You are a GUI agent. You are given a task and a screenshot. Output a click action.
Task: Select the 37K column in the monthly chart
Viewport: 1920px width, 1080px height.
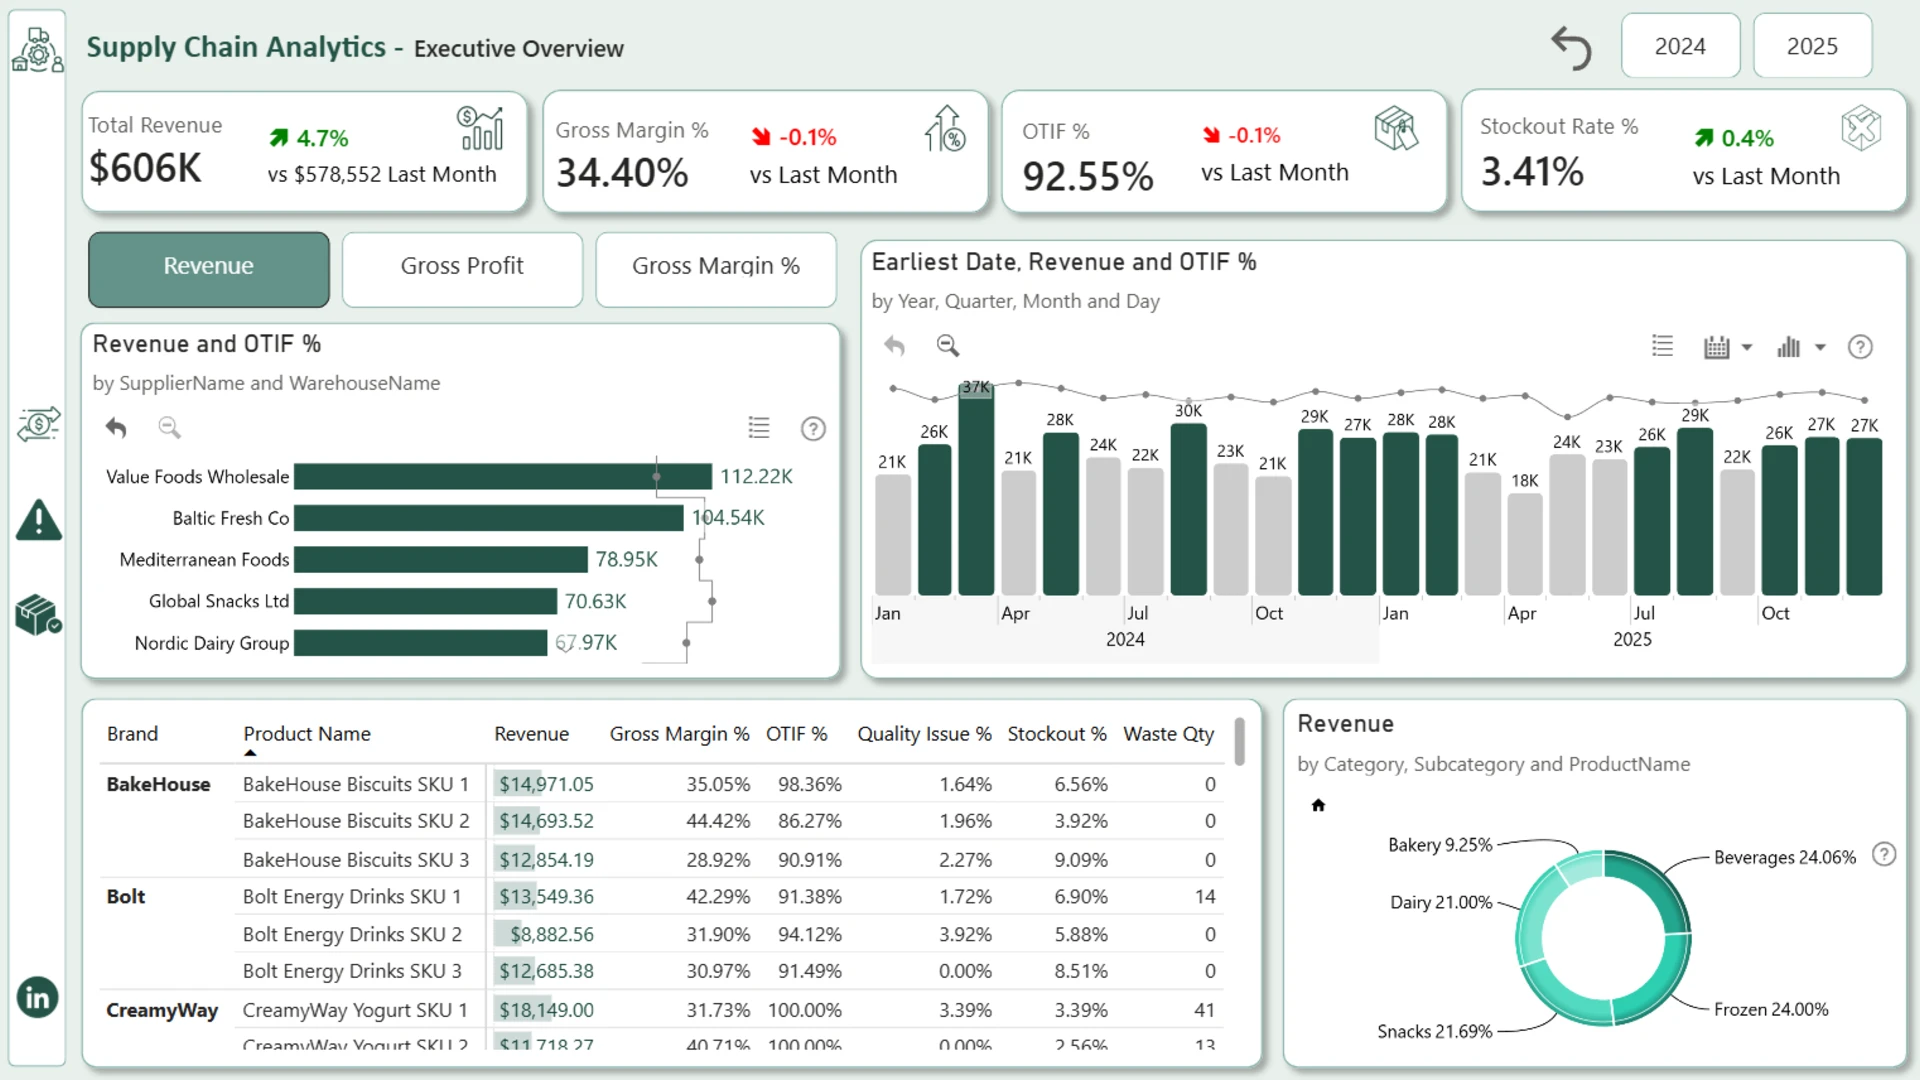[976, 489]
